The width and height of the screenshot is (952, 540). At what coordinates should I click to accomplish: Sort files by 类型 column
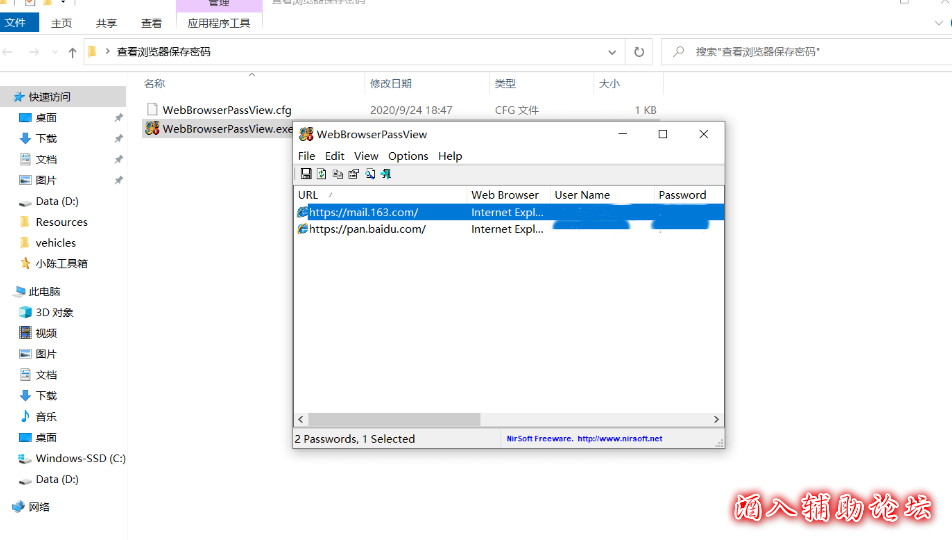click(x=541, y=84)
